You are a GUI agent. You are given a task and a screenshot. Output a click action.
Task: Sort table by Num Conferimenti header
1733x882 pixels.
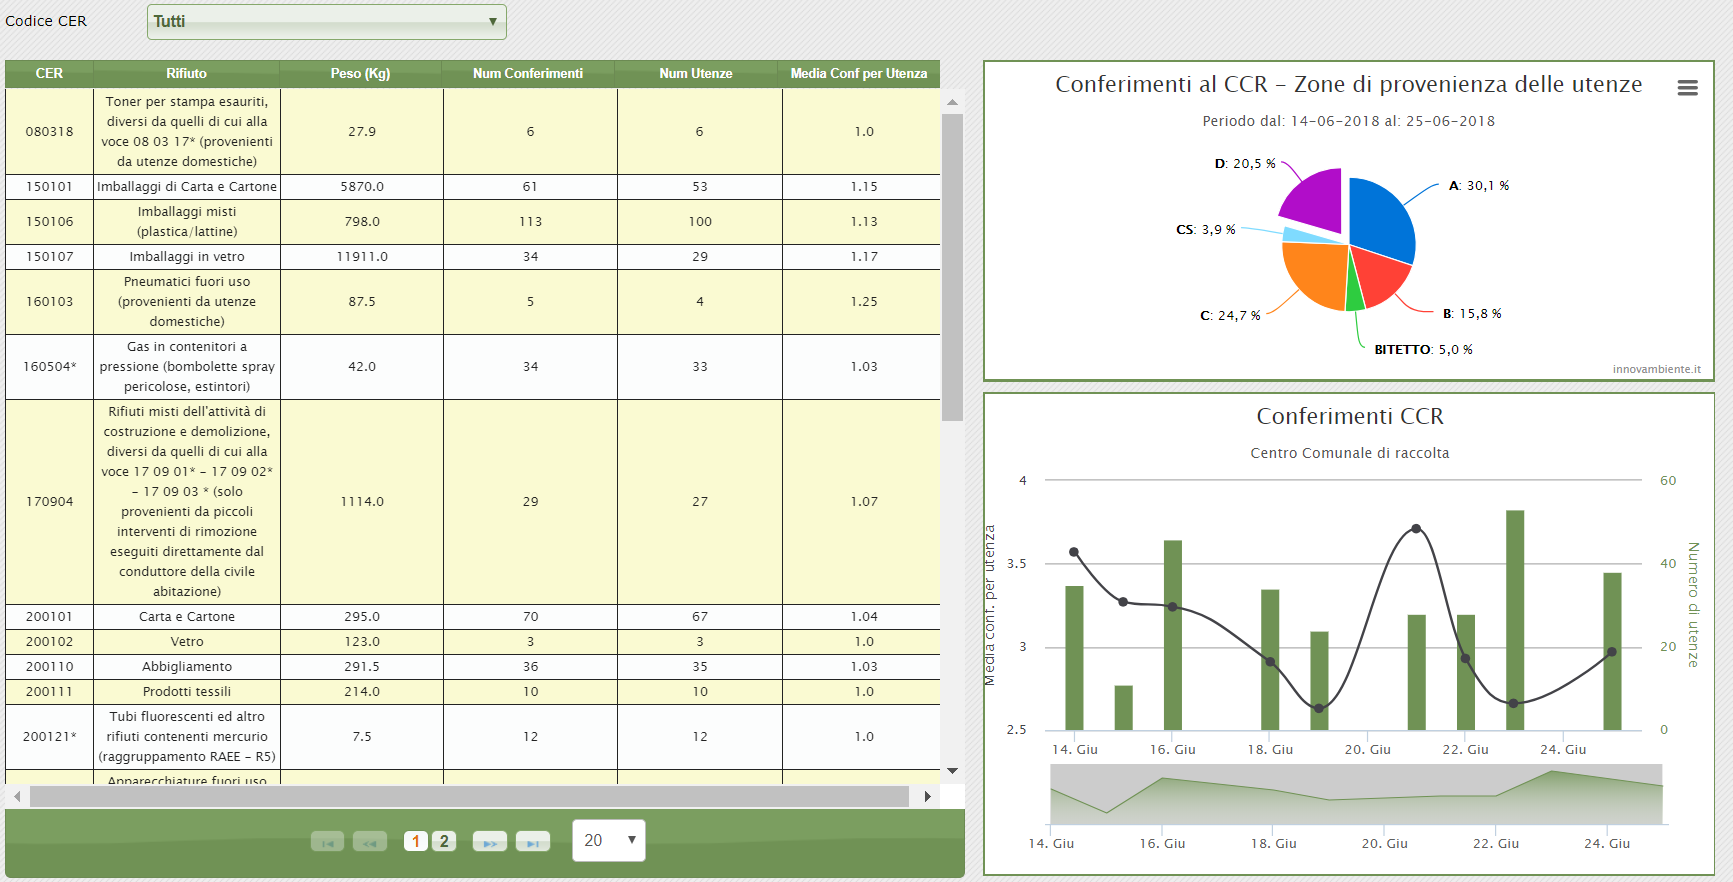click(x=528, y=73)
